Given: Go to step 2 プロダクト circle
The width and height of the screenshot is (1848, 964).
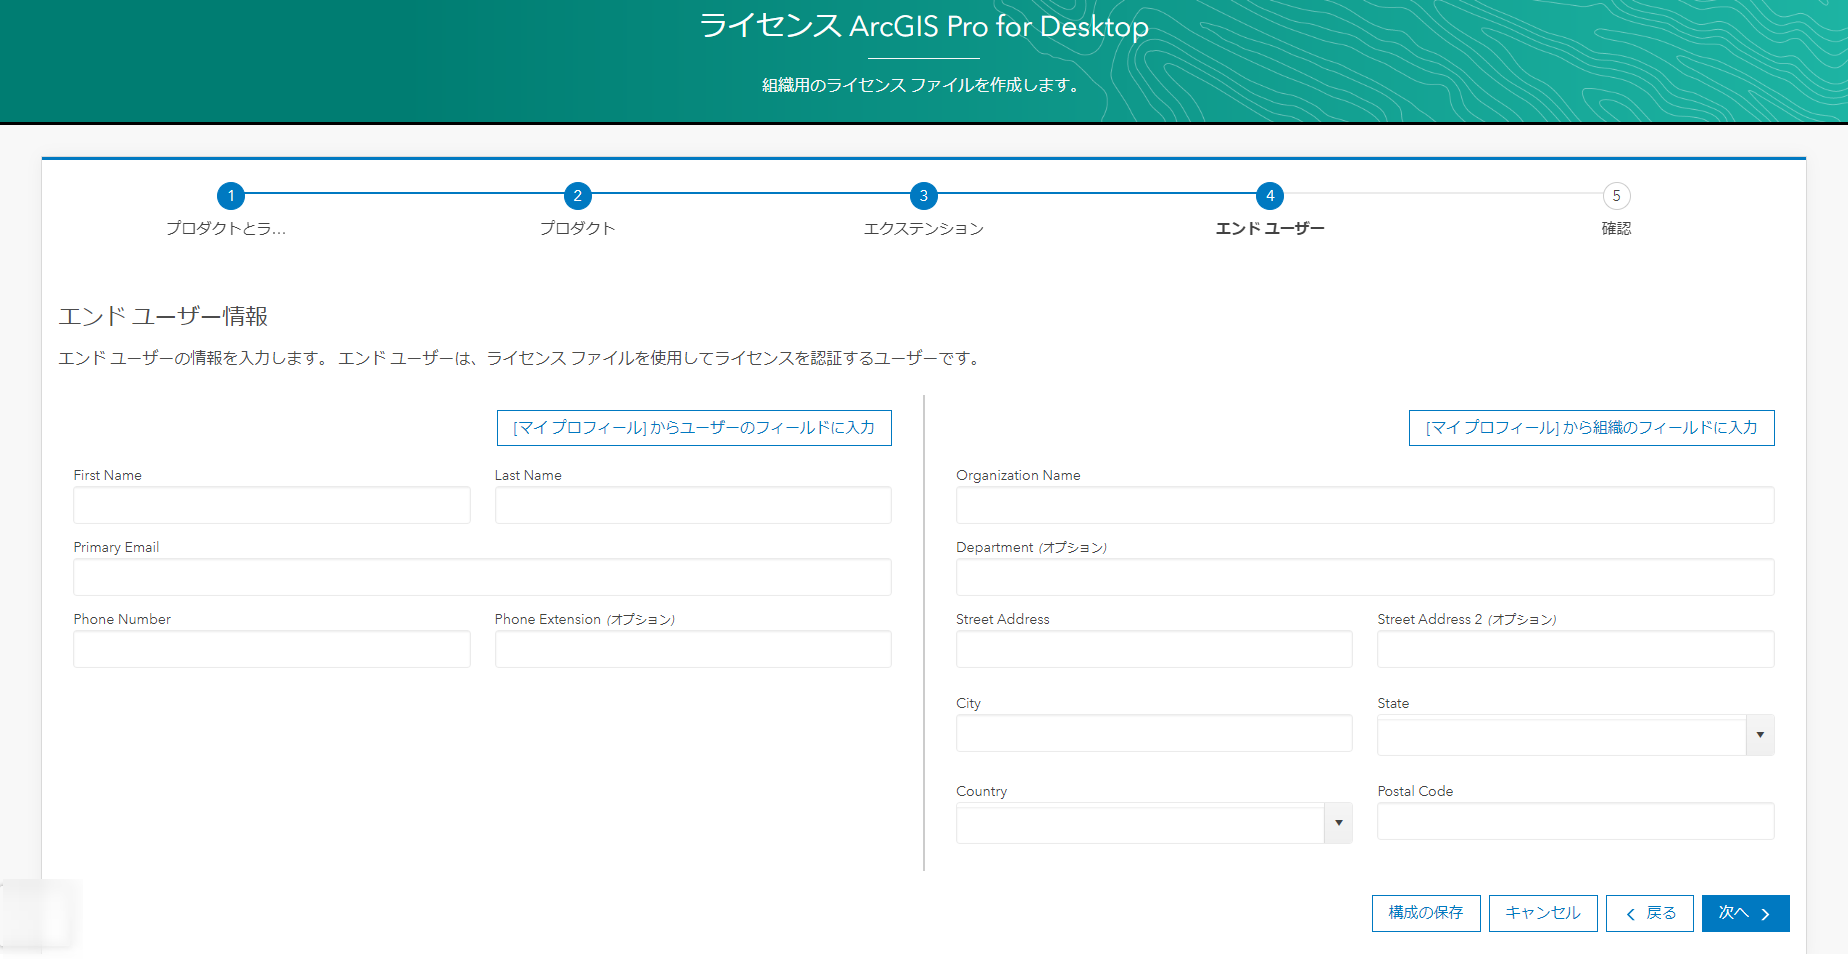Looking at the screenshot, I should 577,196.
